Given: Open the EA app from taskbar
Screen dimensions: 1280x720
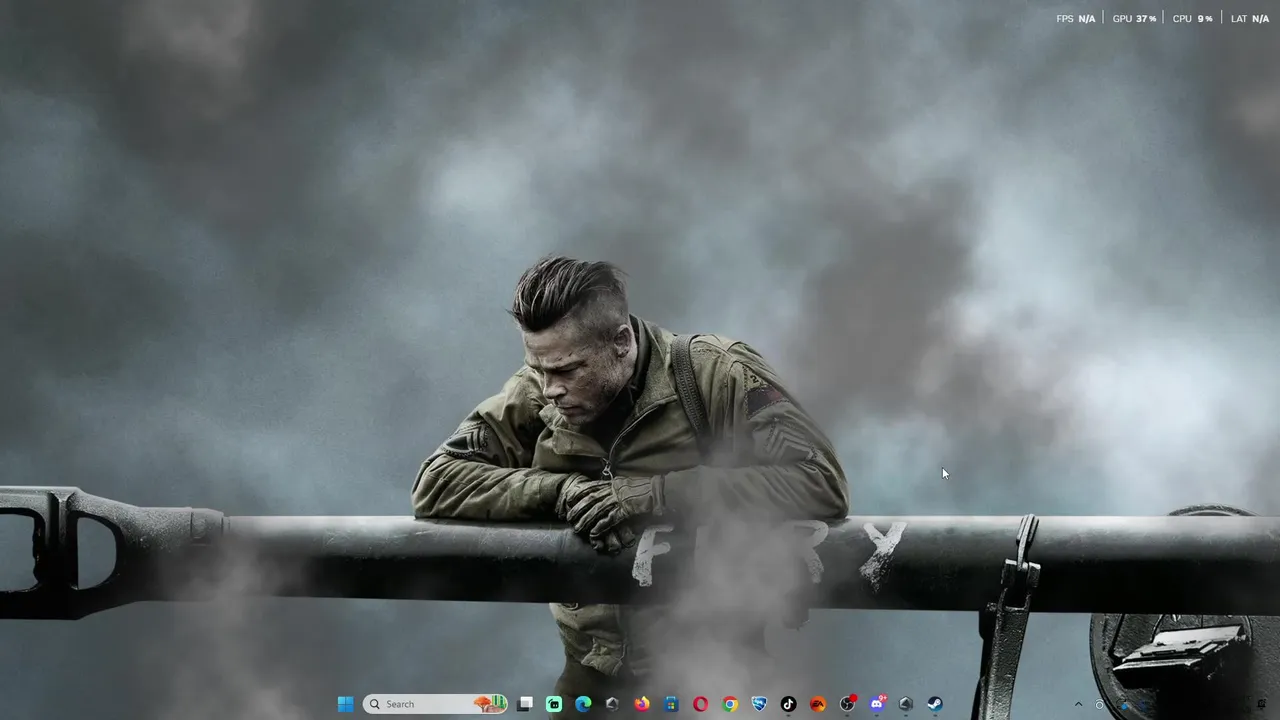Looking at the screenshot, I should tap(818, 704).
